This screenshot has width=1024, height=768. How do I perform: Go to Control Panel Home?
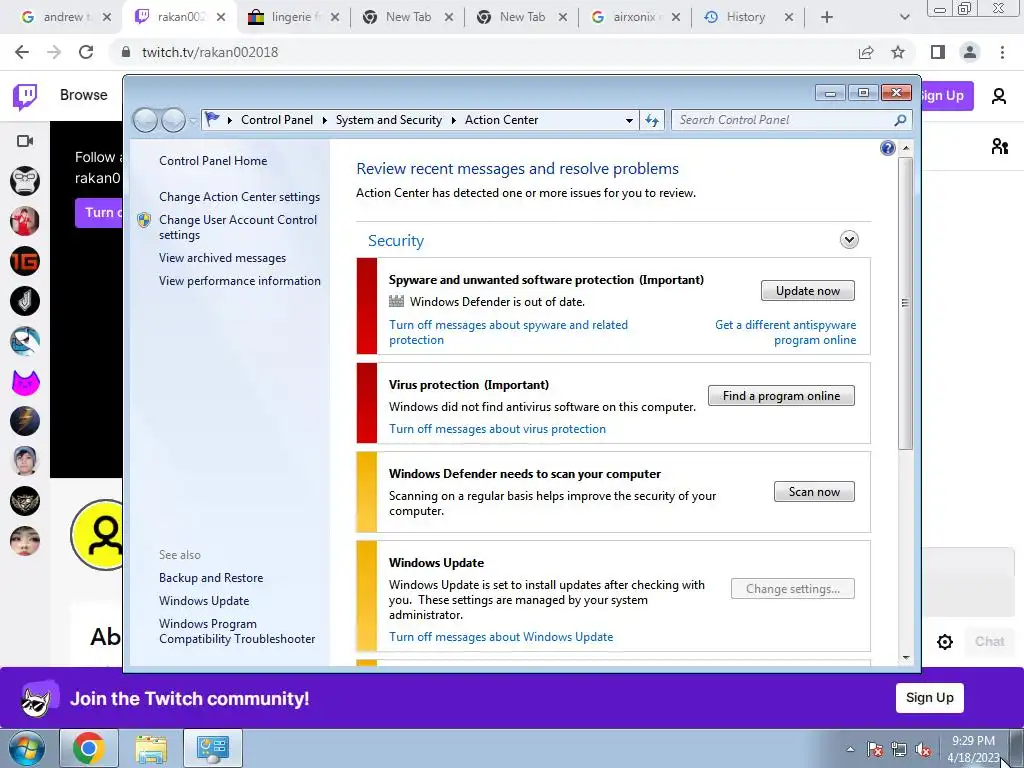213,161
